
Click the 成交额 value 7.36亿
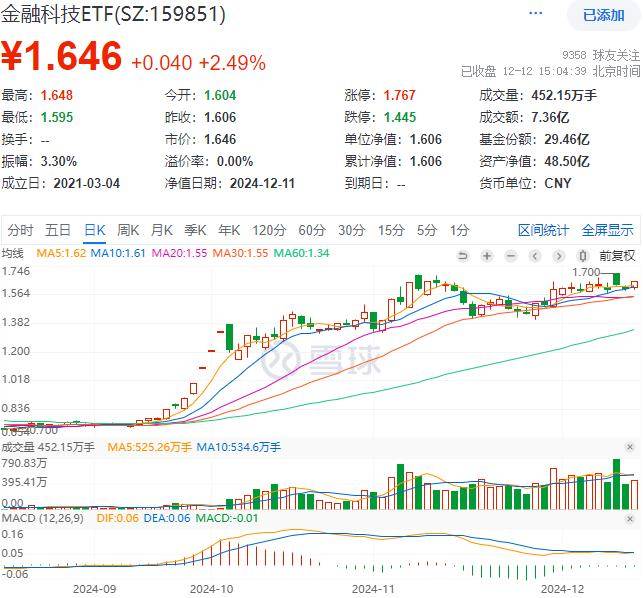point(550,117)
